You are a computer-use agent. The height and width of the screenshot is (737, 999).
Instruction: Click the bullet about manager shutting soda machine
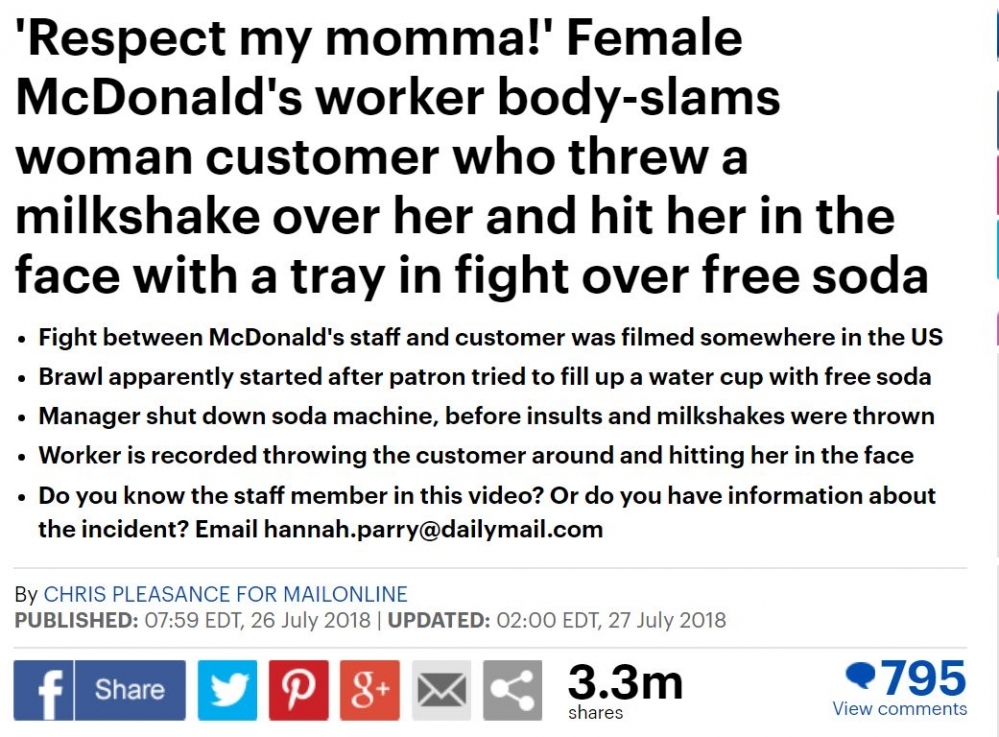[486, 416]
